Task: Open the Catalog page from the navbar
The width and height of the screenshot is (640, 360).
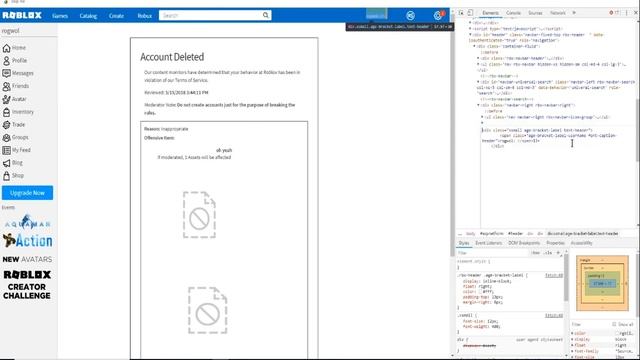Action: pyautogui.click(x=88, y=16)
